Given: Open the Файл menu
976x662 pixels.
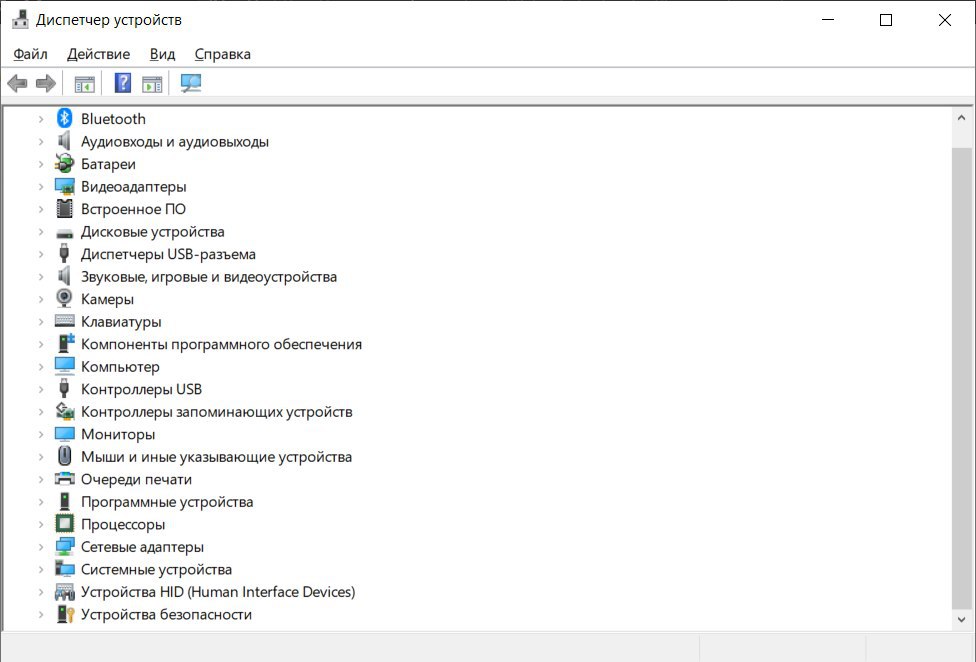Looking at the screenshot, I should click(30, 54).
